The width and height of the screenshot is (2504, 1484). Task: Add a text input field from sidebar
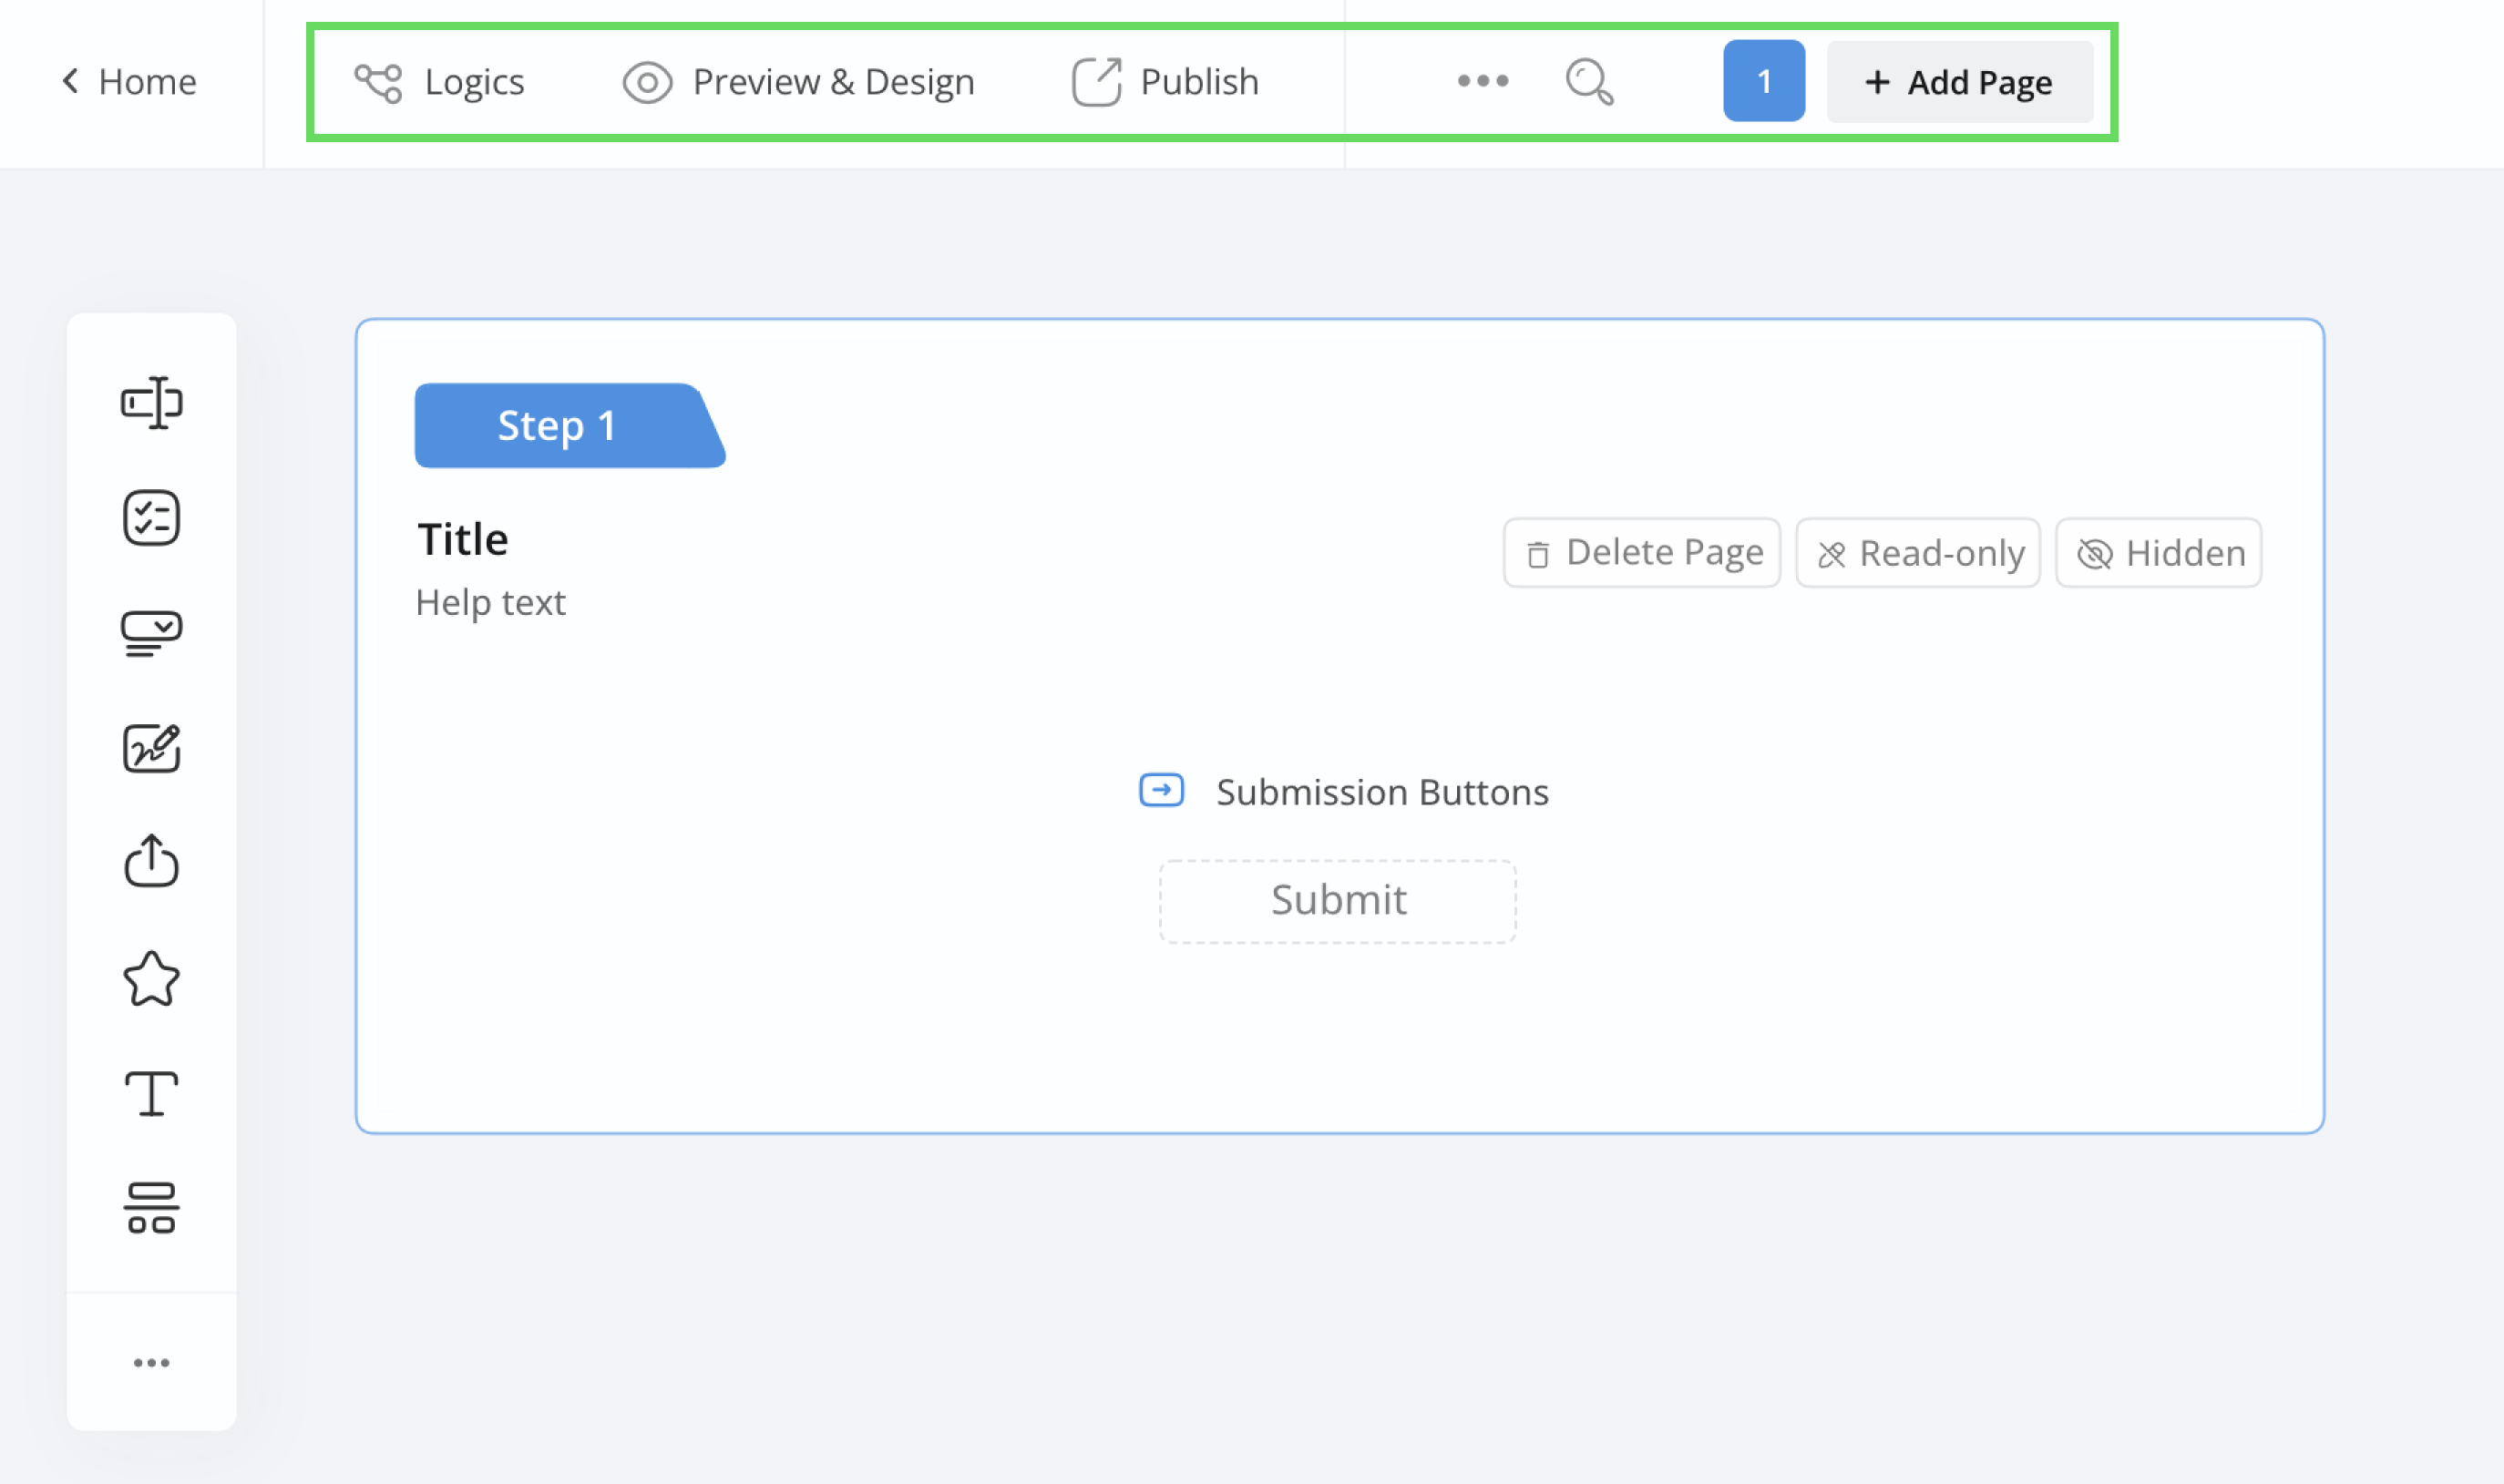click(152, 403)
